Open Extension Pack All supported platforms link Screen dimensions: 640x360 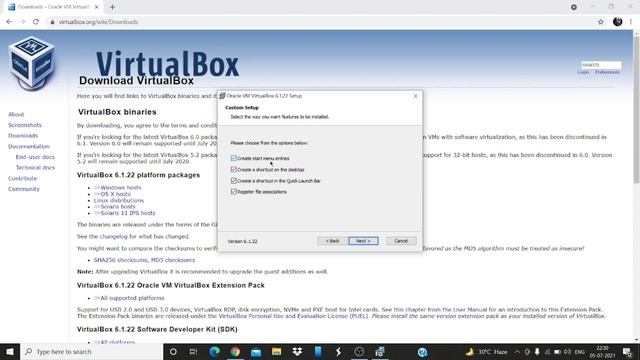tap(132, 298)
